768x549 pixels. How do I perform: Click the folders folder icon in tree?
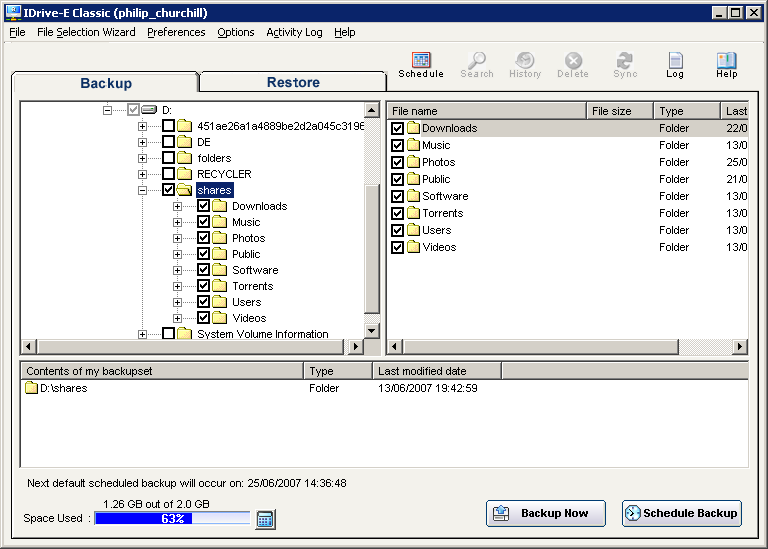(x=184, y=158)
